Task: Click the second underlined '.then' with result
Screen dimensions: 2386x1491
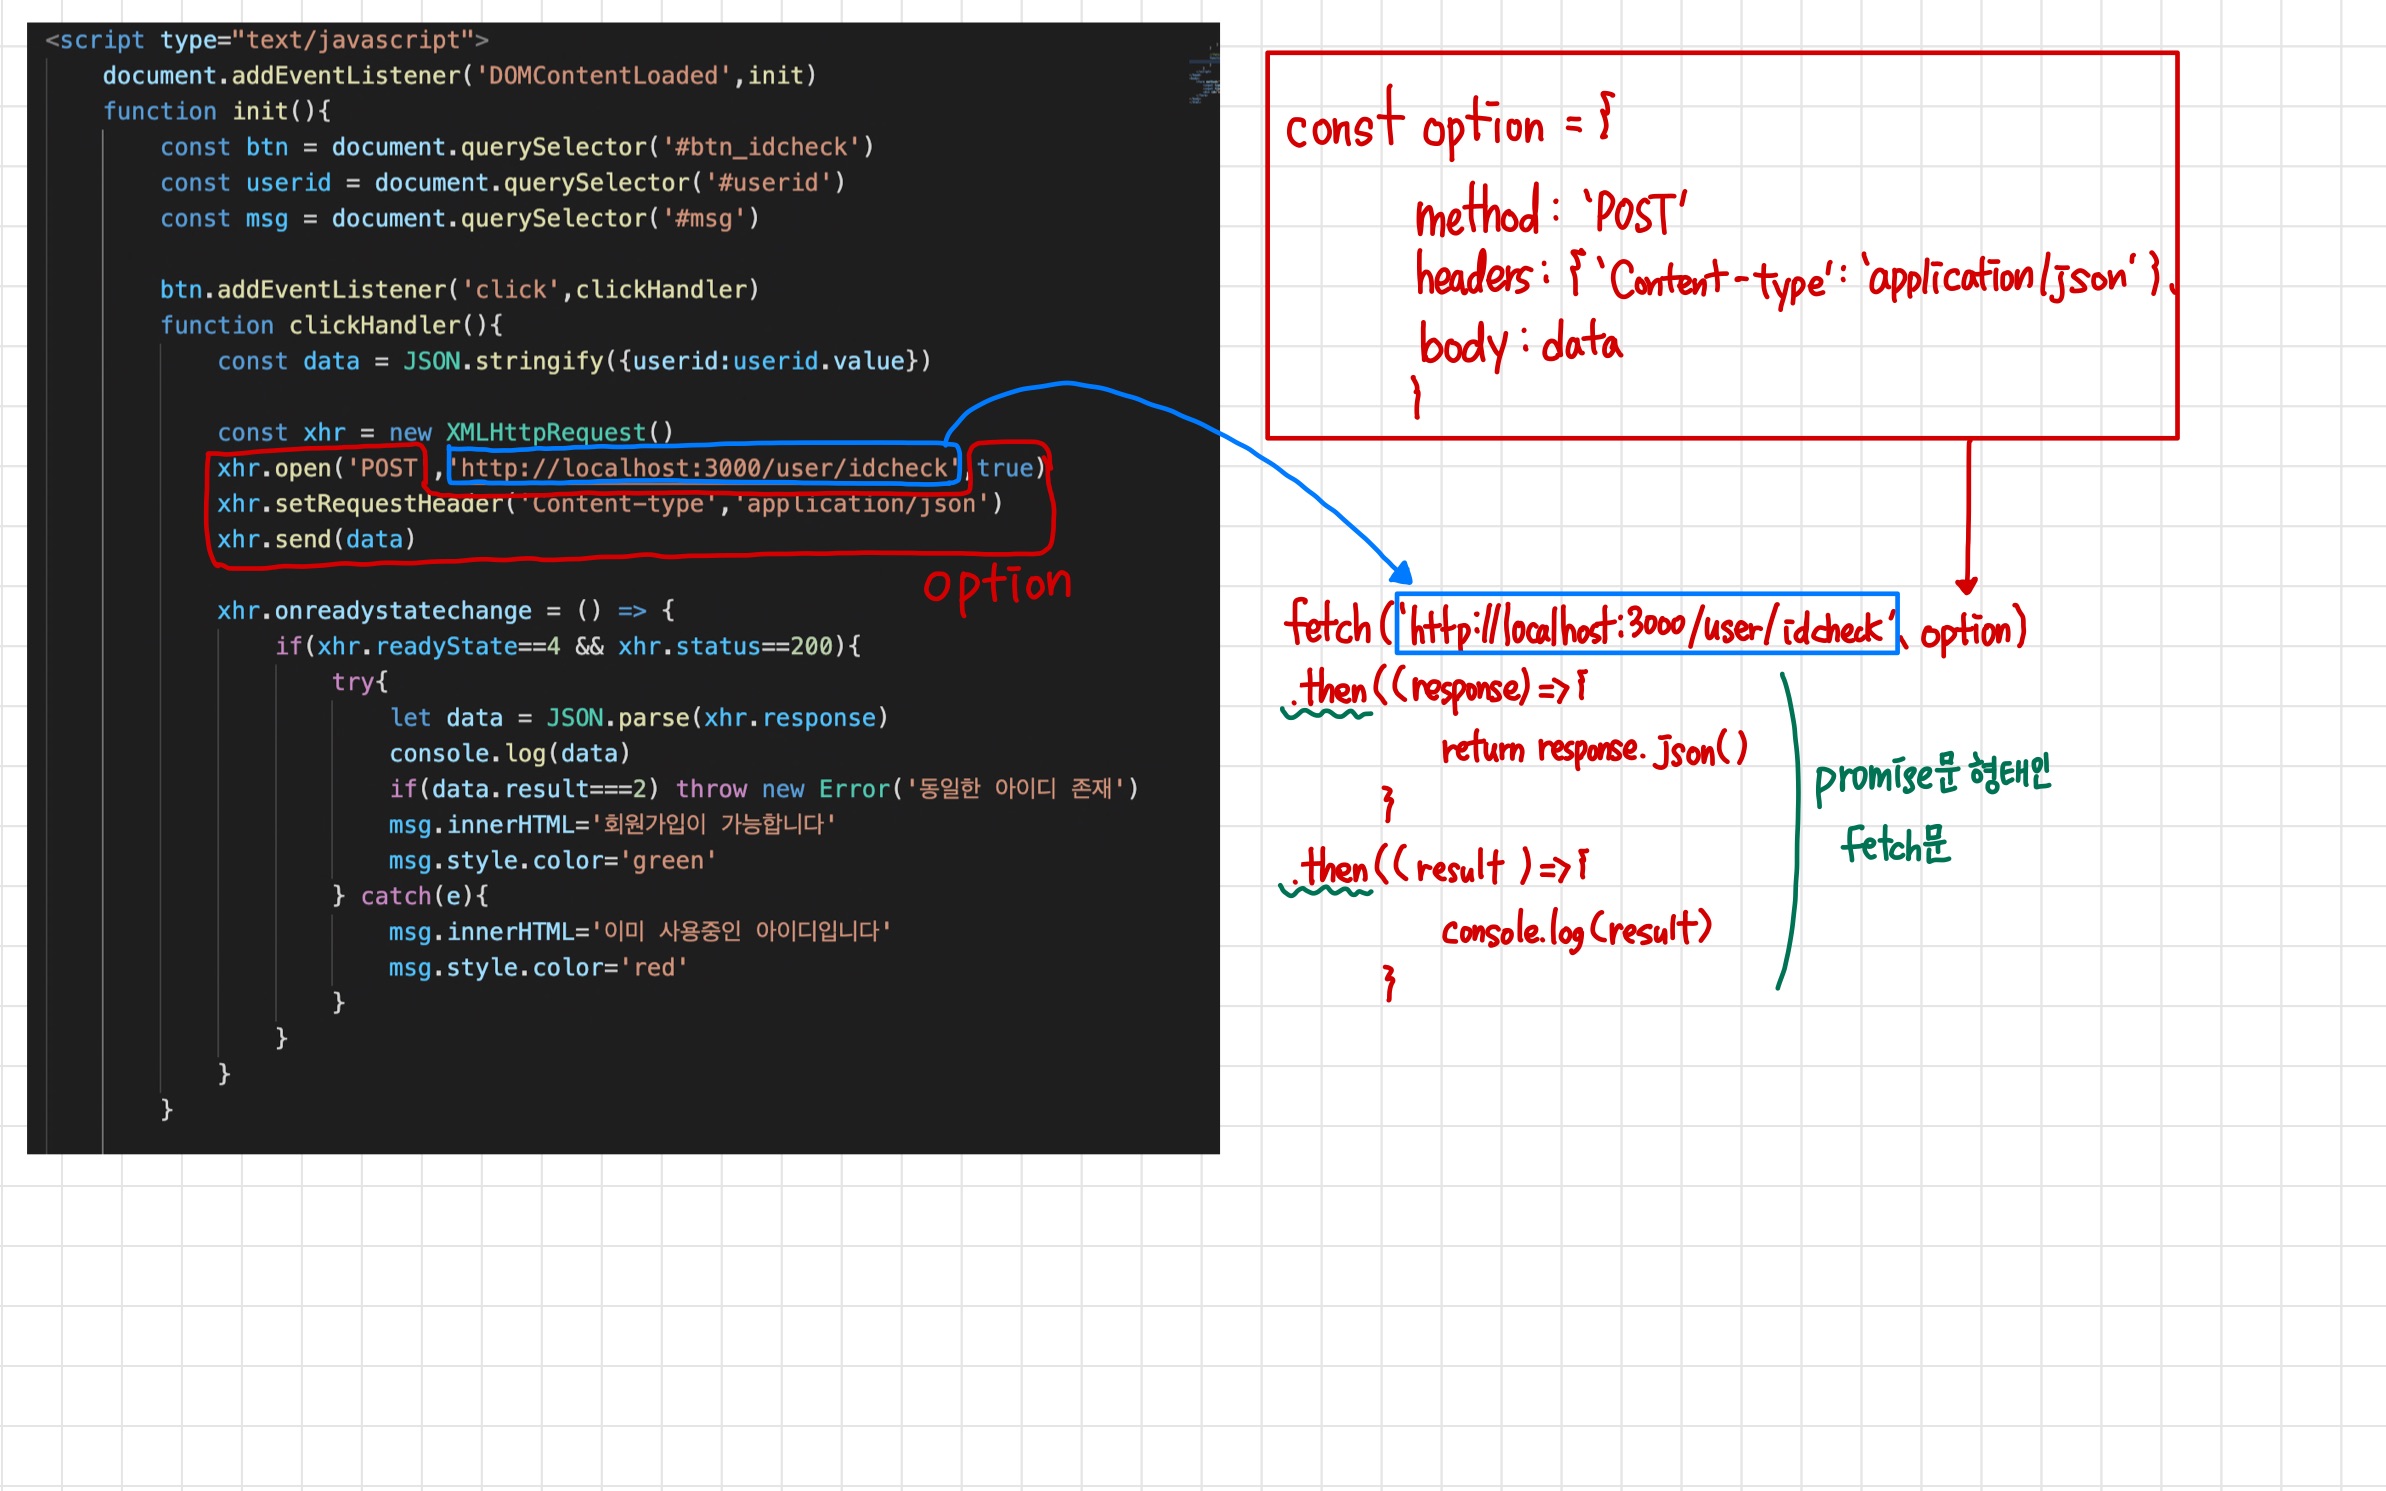Action: click(1332, 868)
